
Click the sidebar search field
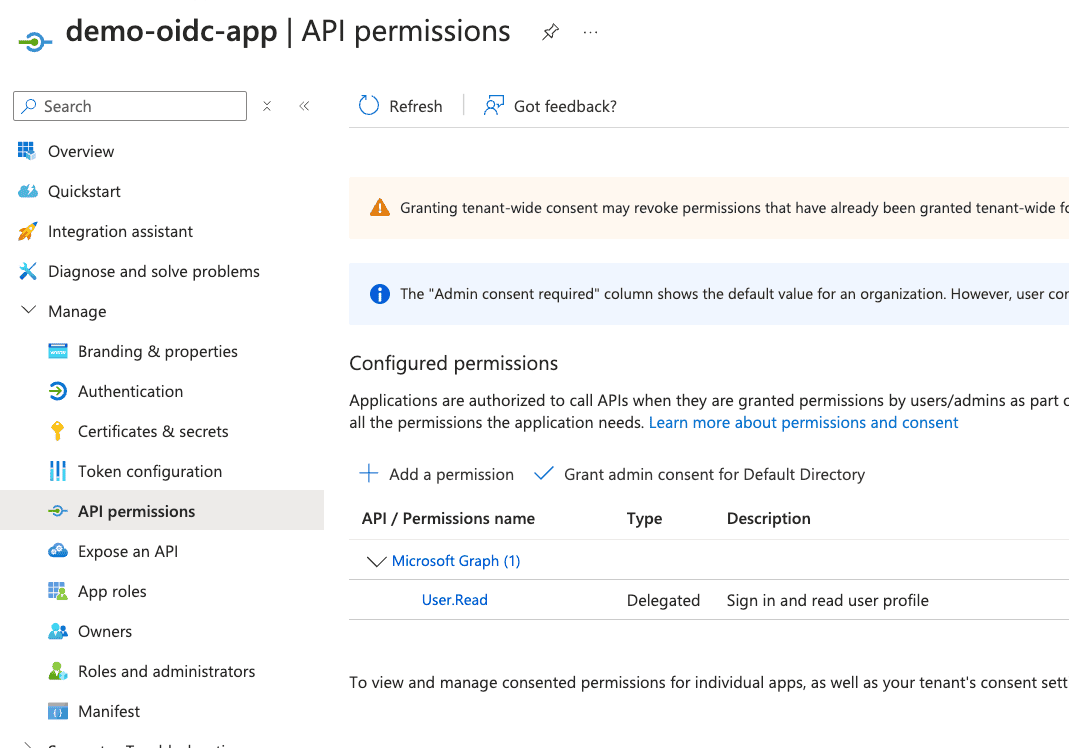pos(129,105)
